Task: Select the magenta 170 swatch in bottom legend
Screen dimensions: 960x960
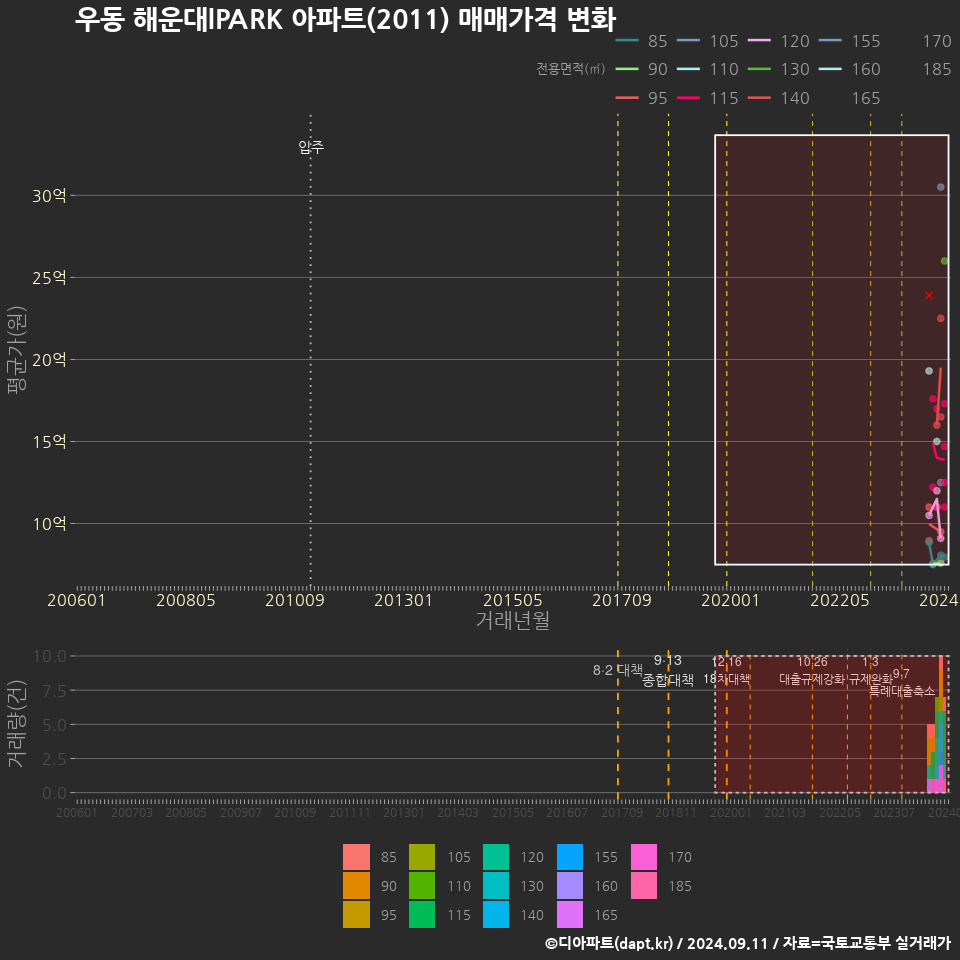Action: [643, 857]
